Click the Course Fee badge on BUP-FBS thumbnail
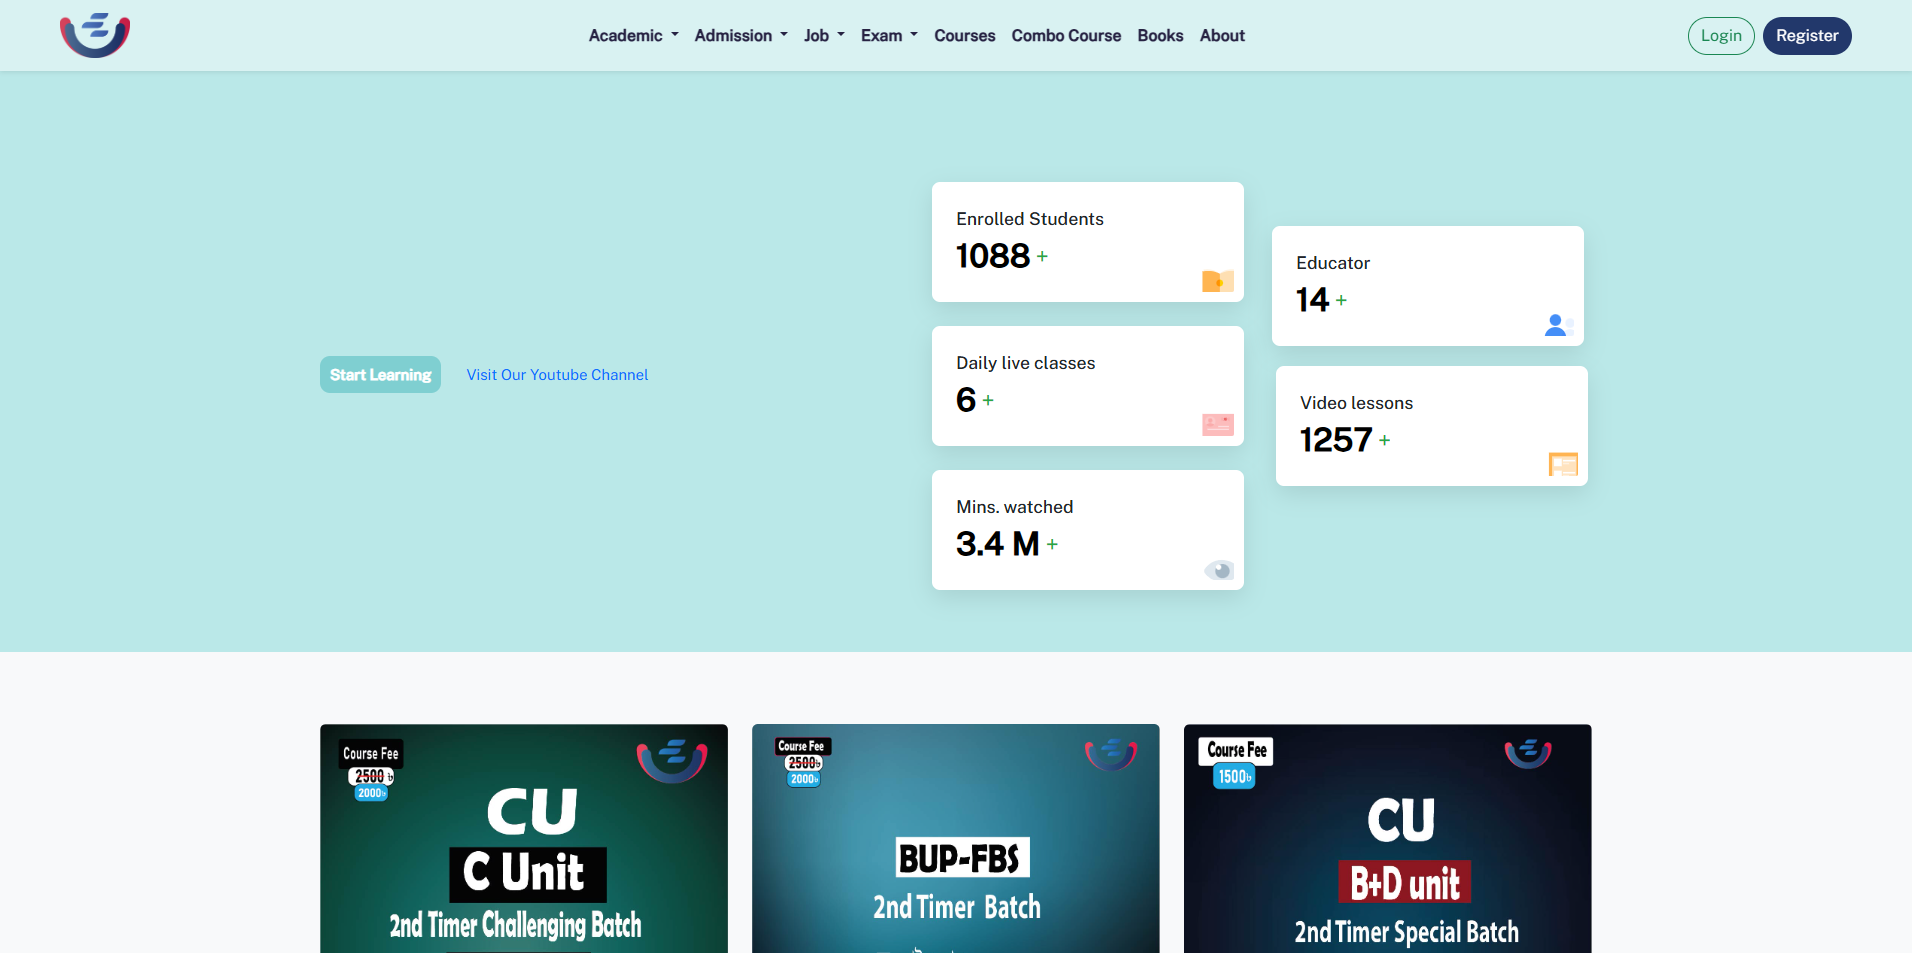The height and width of the screenshot is (953, 1912). coord(803,746)
